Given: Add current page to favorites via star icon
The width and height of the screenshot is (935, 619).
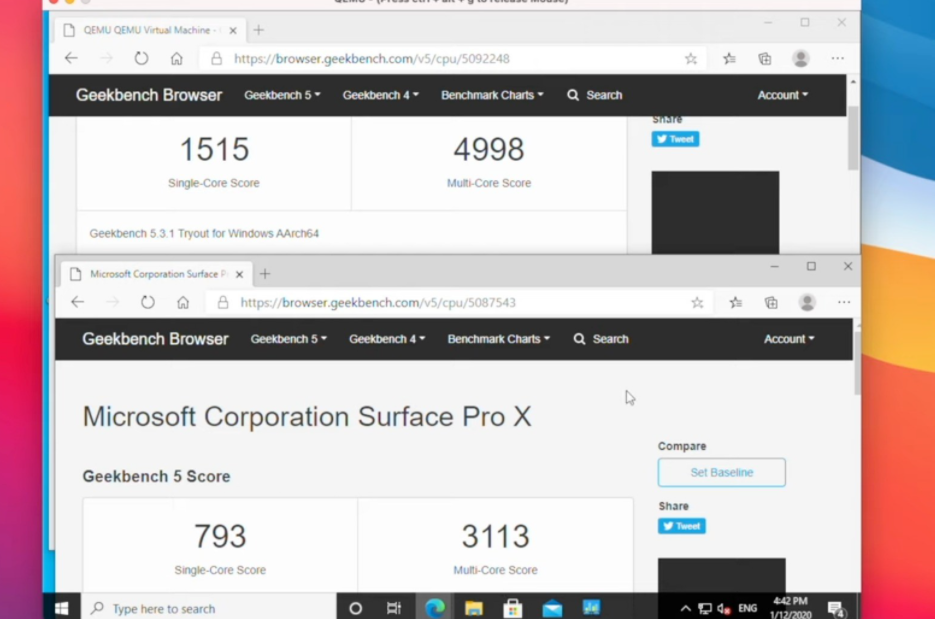Looking at the screenshot, I should [698, 302].
